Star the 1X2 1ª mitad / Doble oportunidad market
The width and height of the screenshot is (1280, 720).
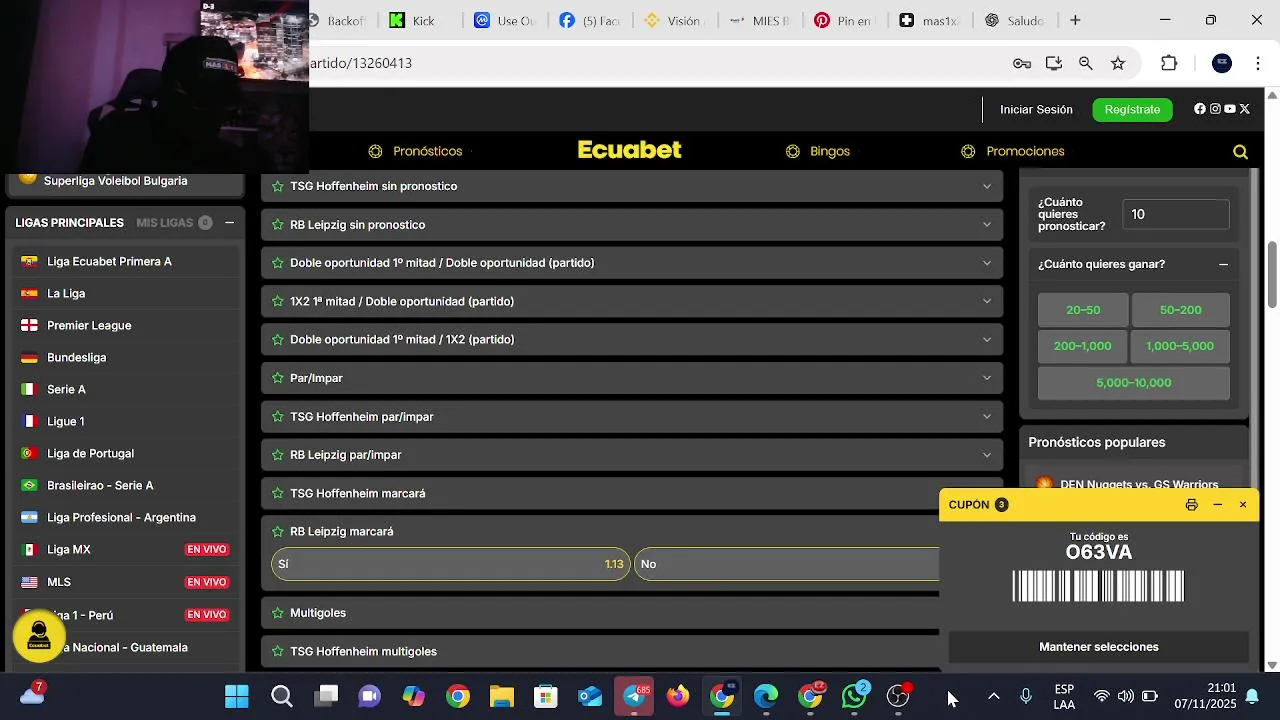[x=278, y=301]
